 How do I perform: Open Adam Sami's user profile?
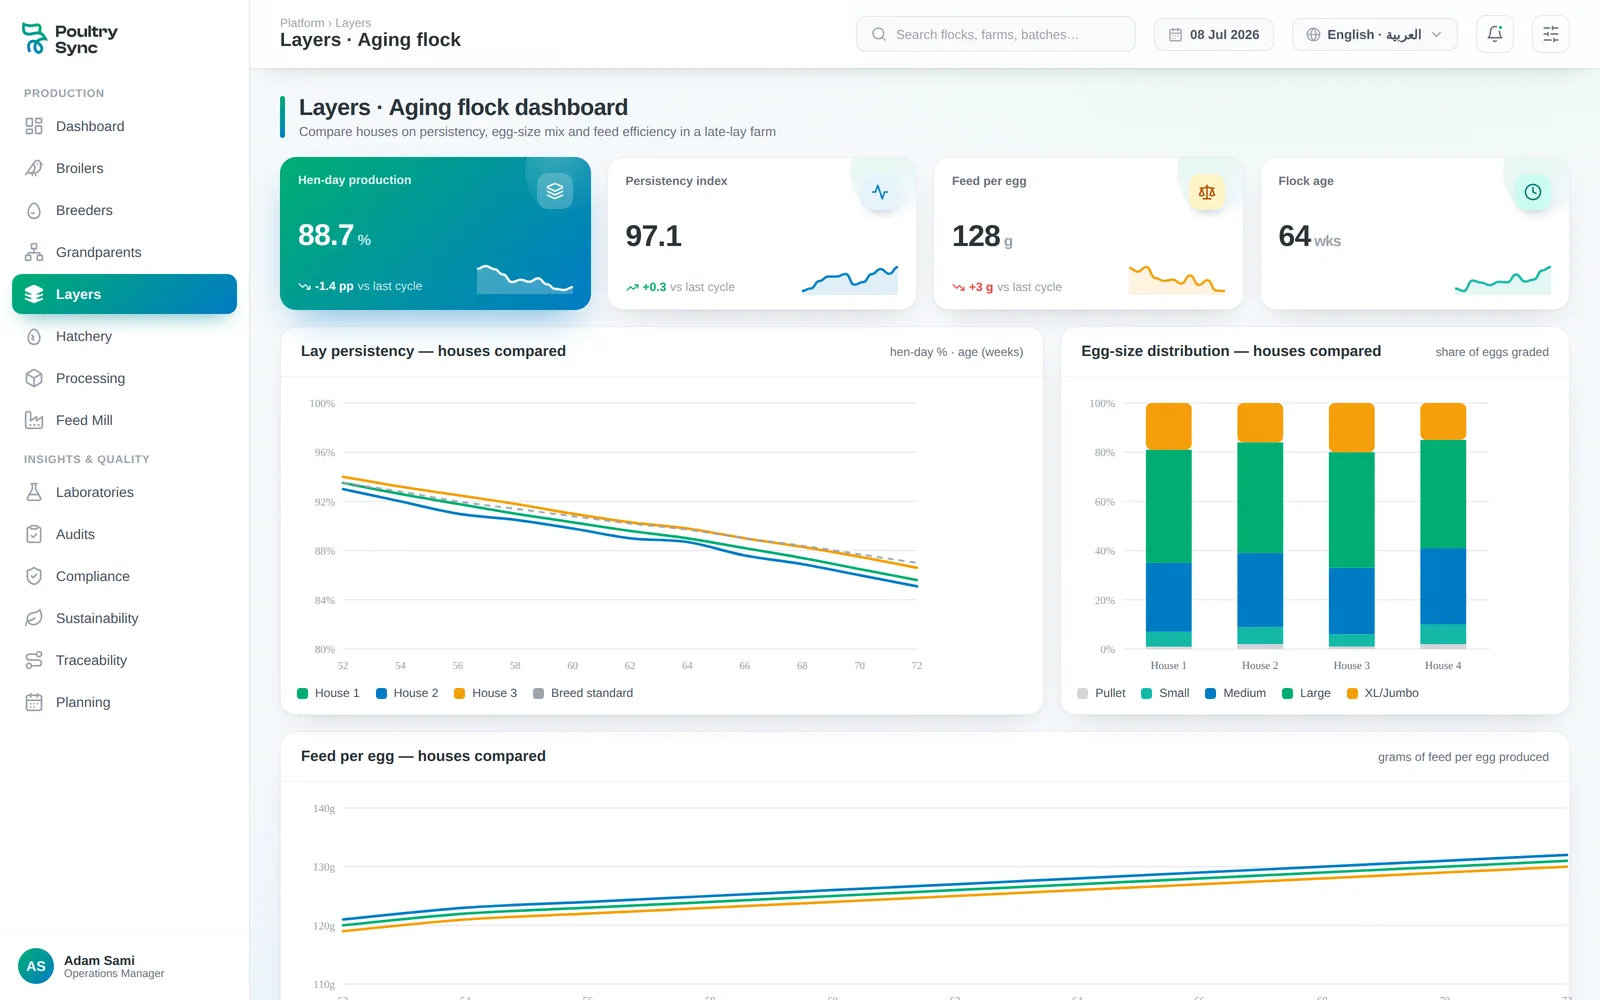124,966
